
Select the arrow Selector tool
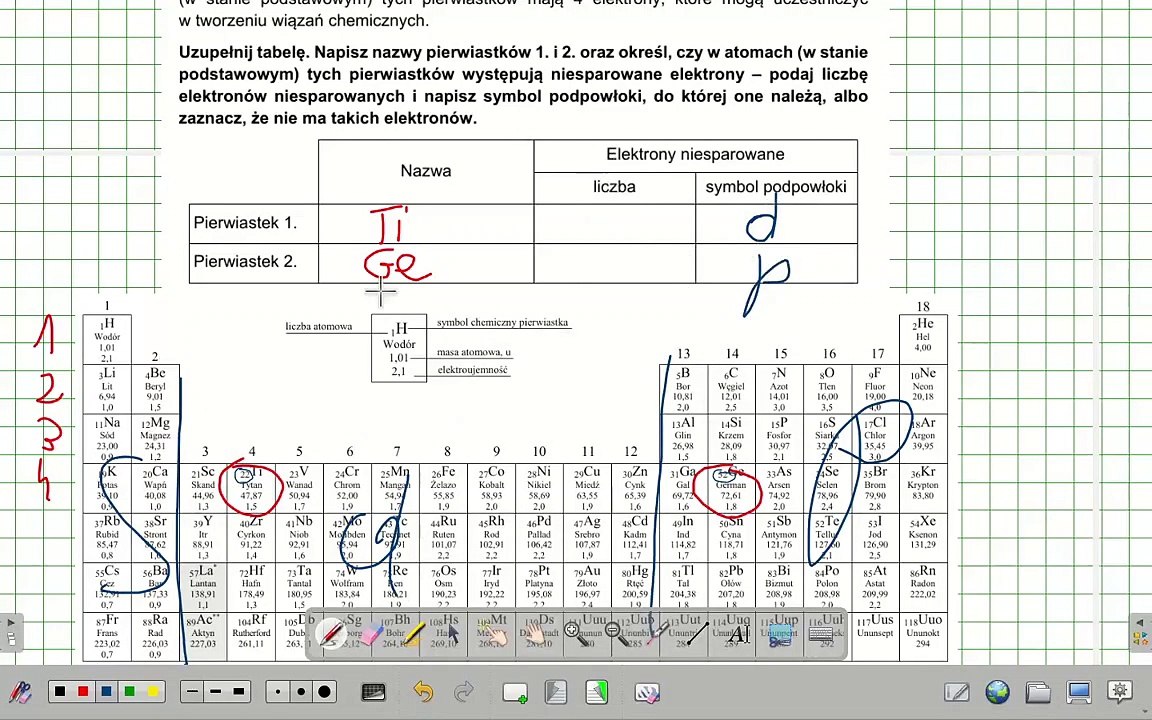(x=454, y=633)
